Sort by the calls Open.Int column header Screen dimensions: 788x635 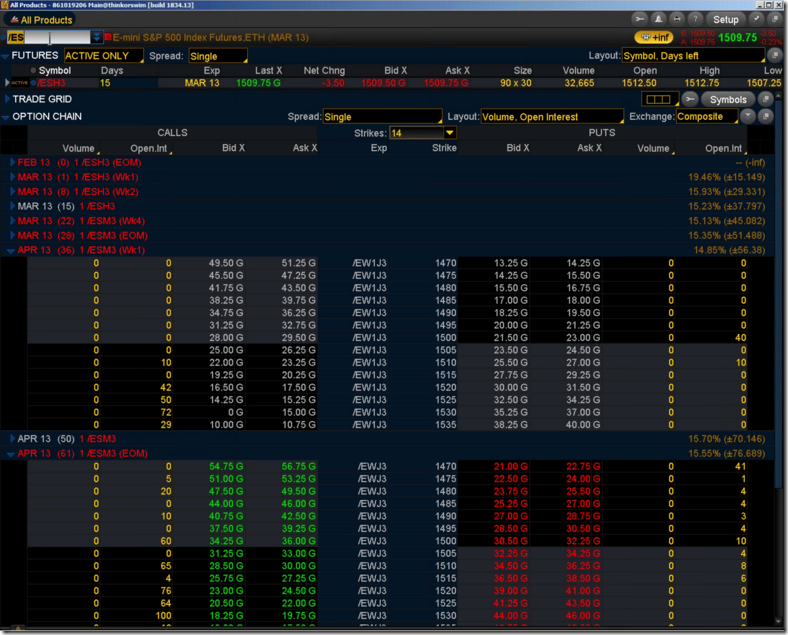coord(149,148)
